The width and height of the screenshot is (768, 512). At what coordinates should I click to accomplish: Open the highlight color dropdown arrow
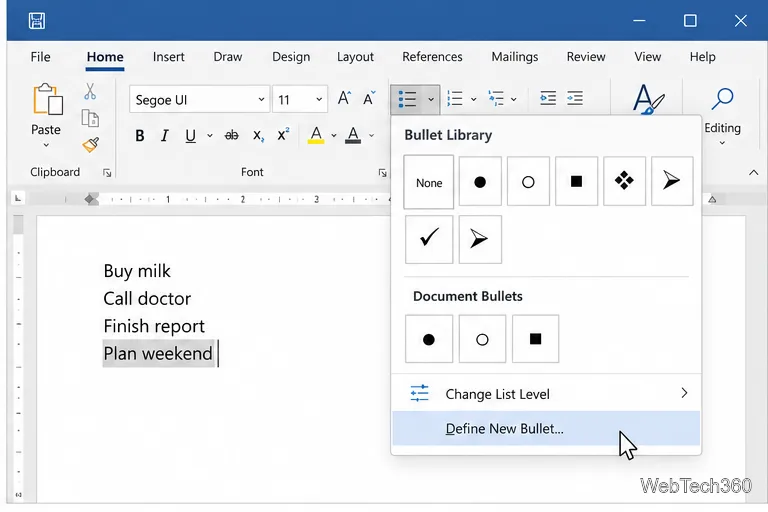click(334, 136)
